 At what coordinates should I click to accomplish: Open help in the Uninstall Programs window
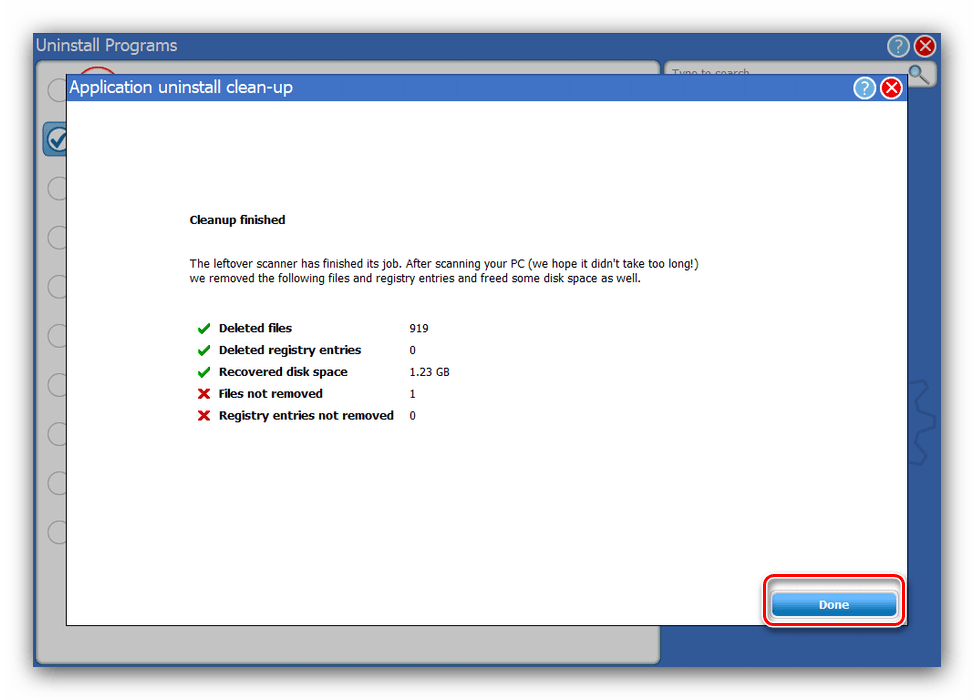point(898,46)
